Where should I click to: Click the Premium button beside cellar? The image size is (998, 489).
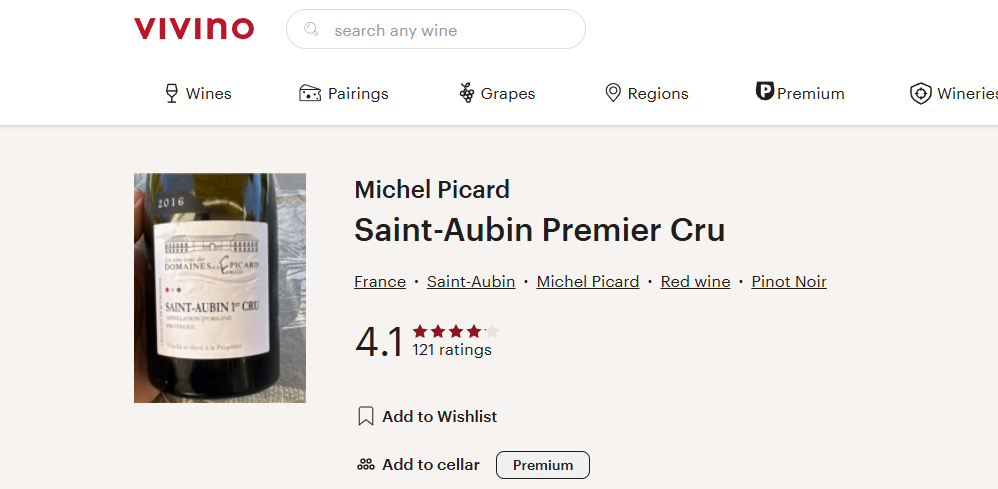543,465
